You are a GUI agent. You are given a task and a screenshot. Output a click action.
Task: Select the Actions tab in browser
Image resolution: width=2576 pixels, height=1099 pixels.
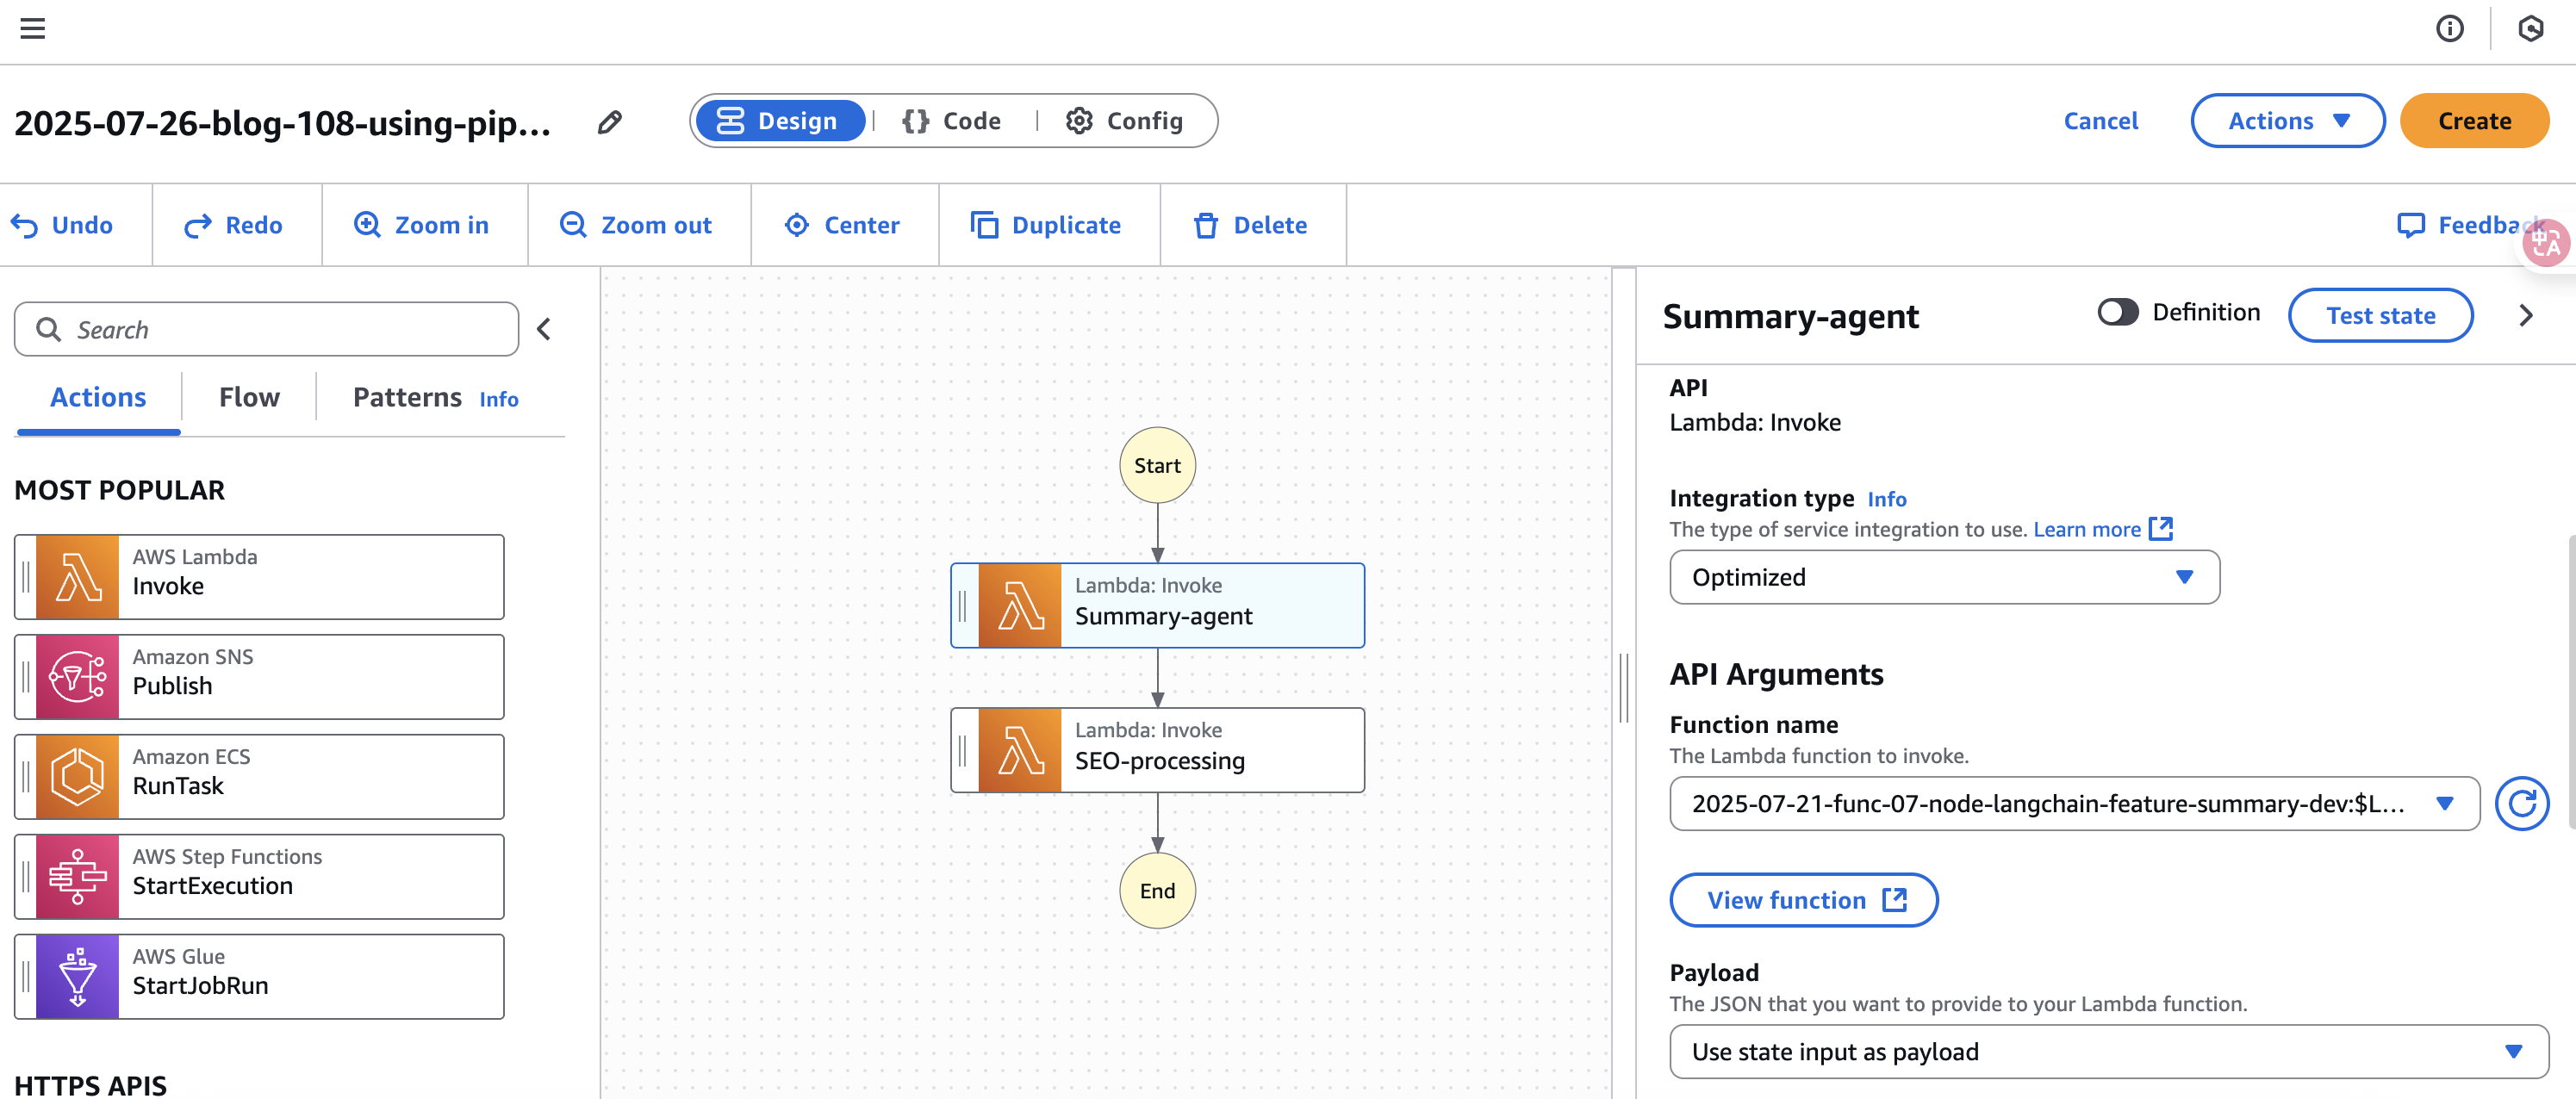[98, 398]
